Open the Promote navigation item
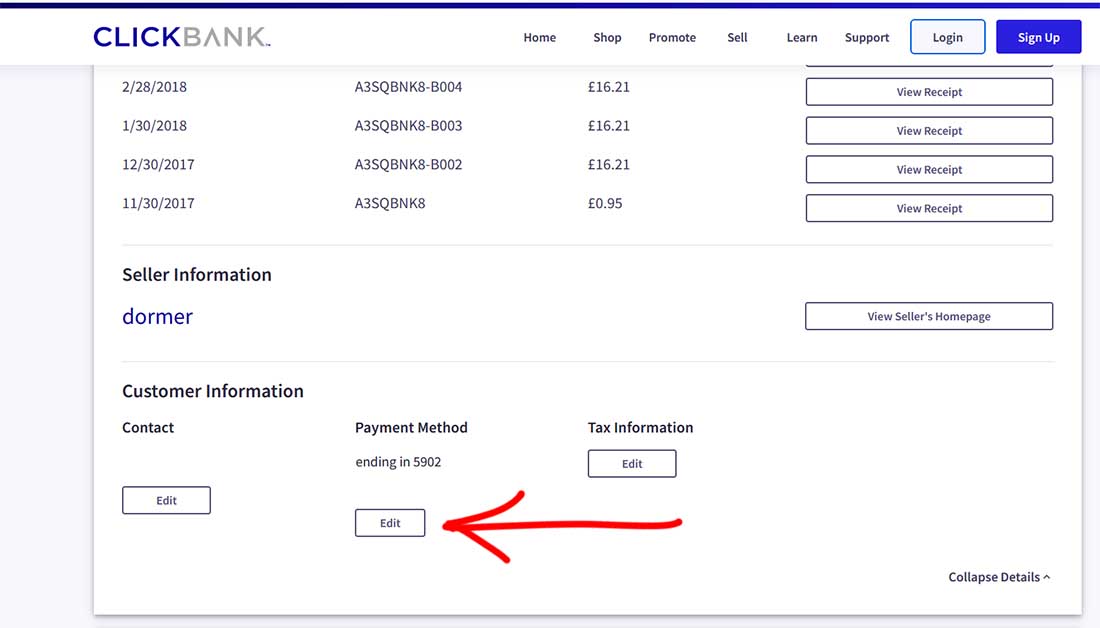Screen dimensions: 1100x628 tap(672, 37)
